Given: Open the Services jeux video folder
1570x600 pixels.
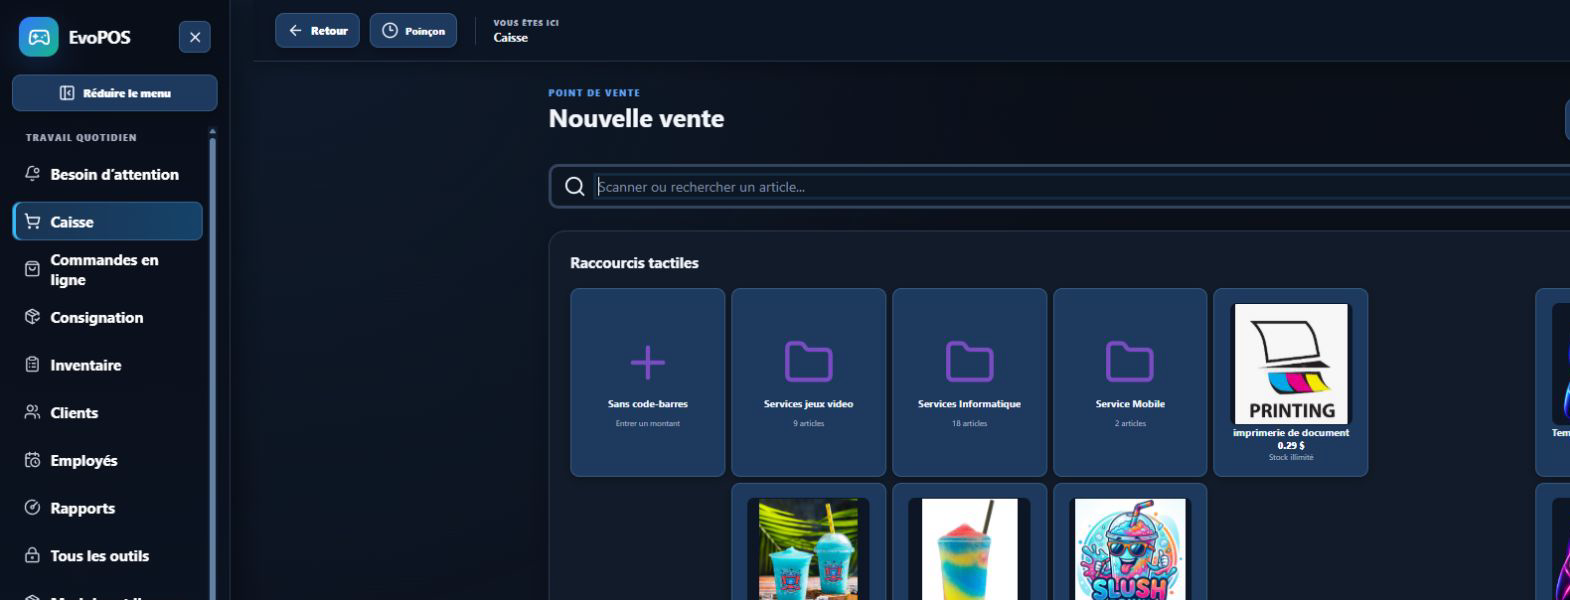Looking at the screenshot, I should coord(809,382).
